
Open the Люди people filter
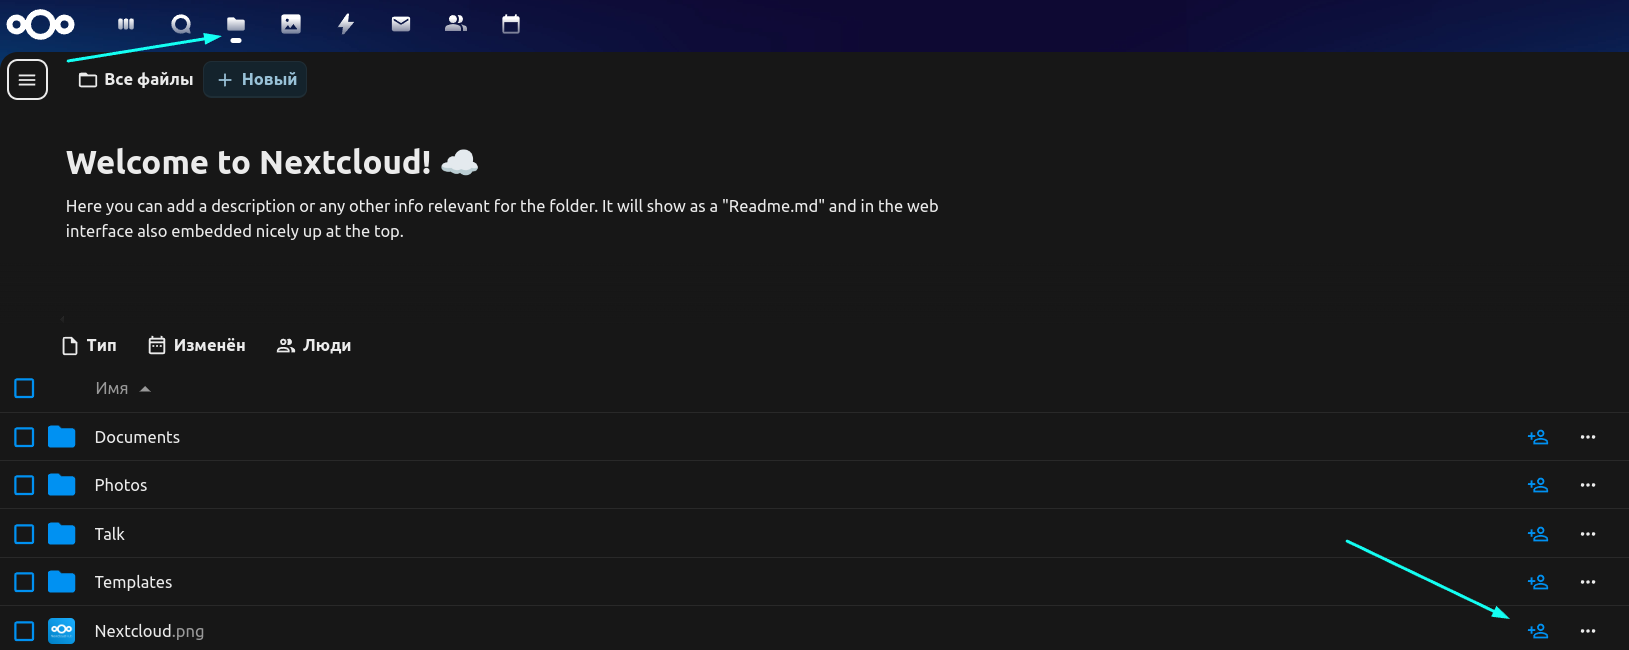pyautogui.click(x=314, y=345)
